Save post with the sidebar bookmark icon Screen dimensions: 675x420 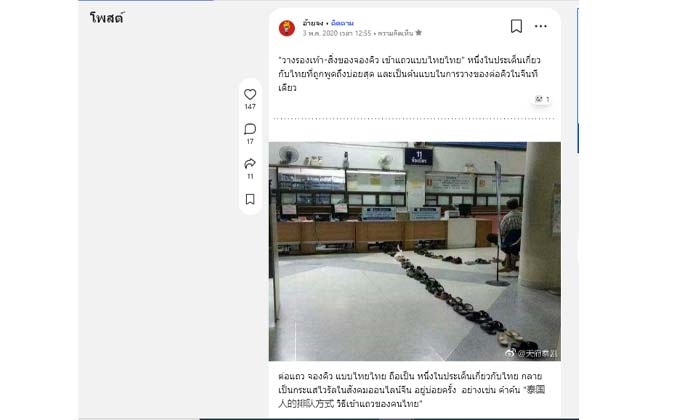(x=250, y=199)
